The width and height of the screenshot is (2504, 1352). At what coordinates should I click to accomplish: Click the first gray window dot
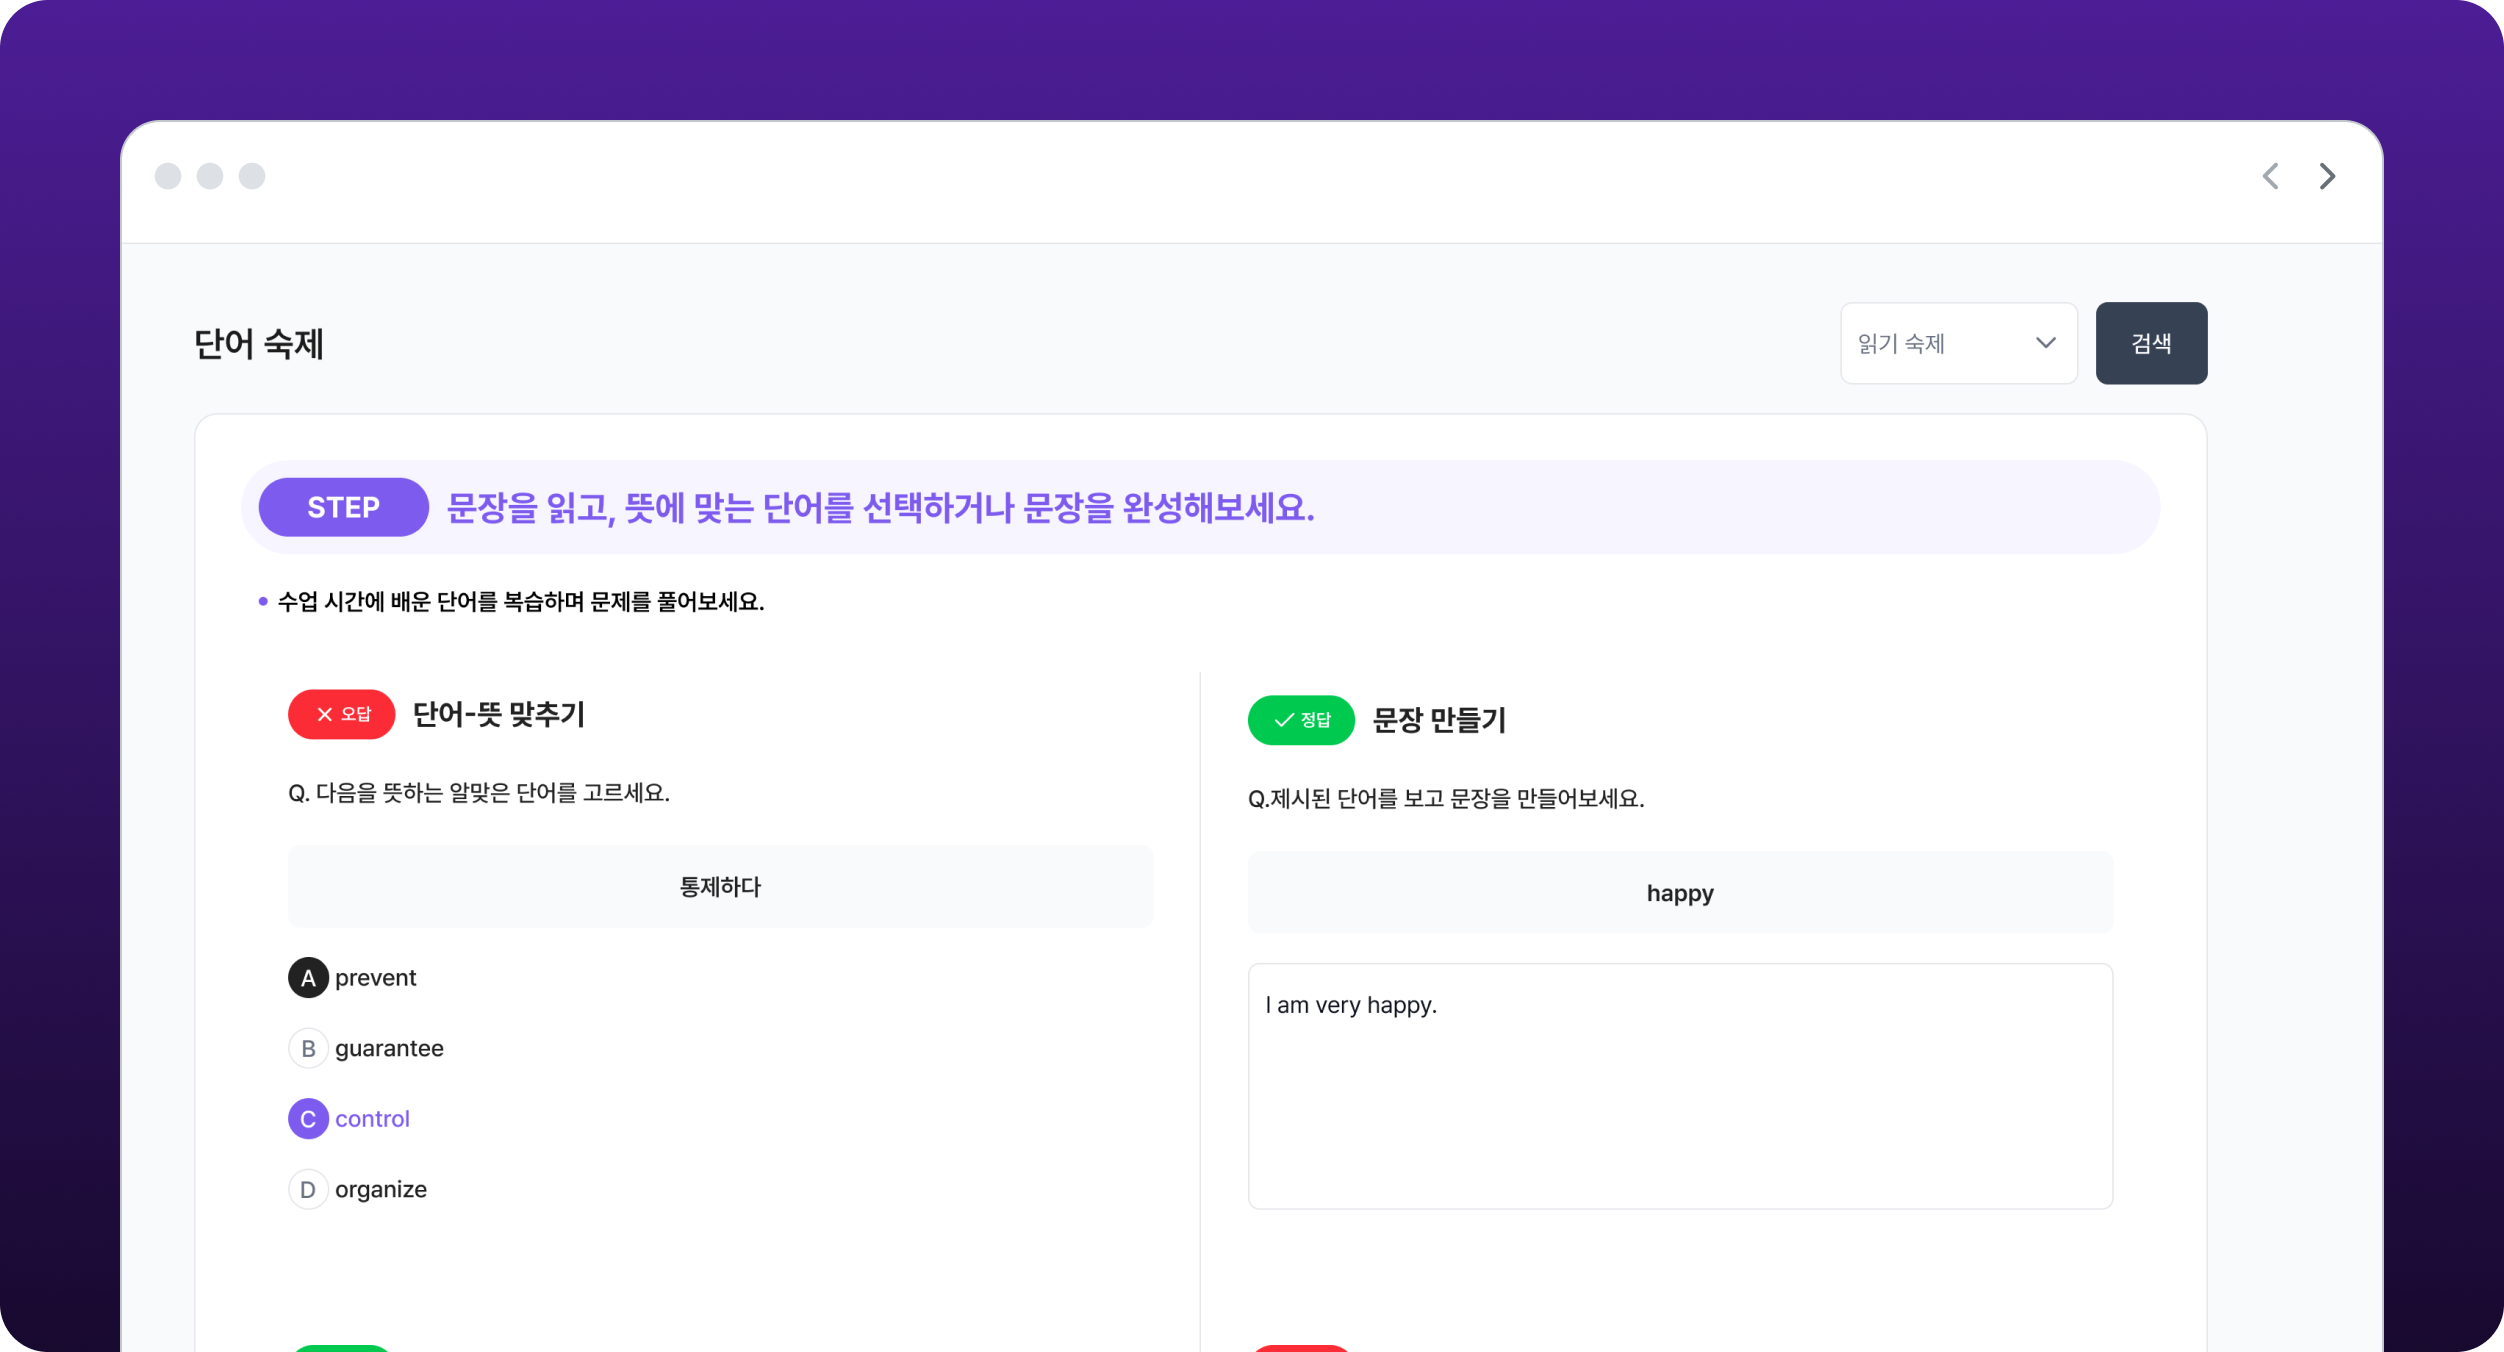pyautogui.click(x=168, y=176)
